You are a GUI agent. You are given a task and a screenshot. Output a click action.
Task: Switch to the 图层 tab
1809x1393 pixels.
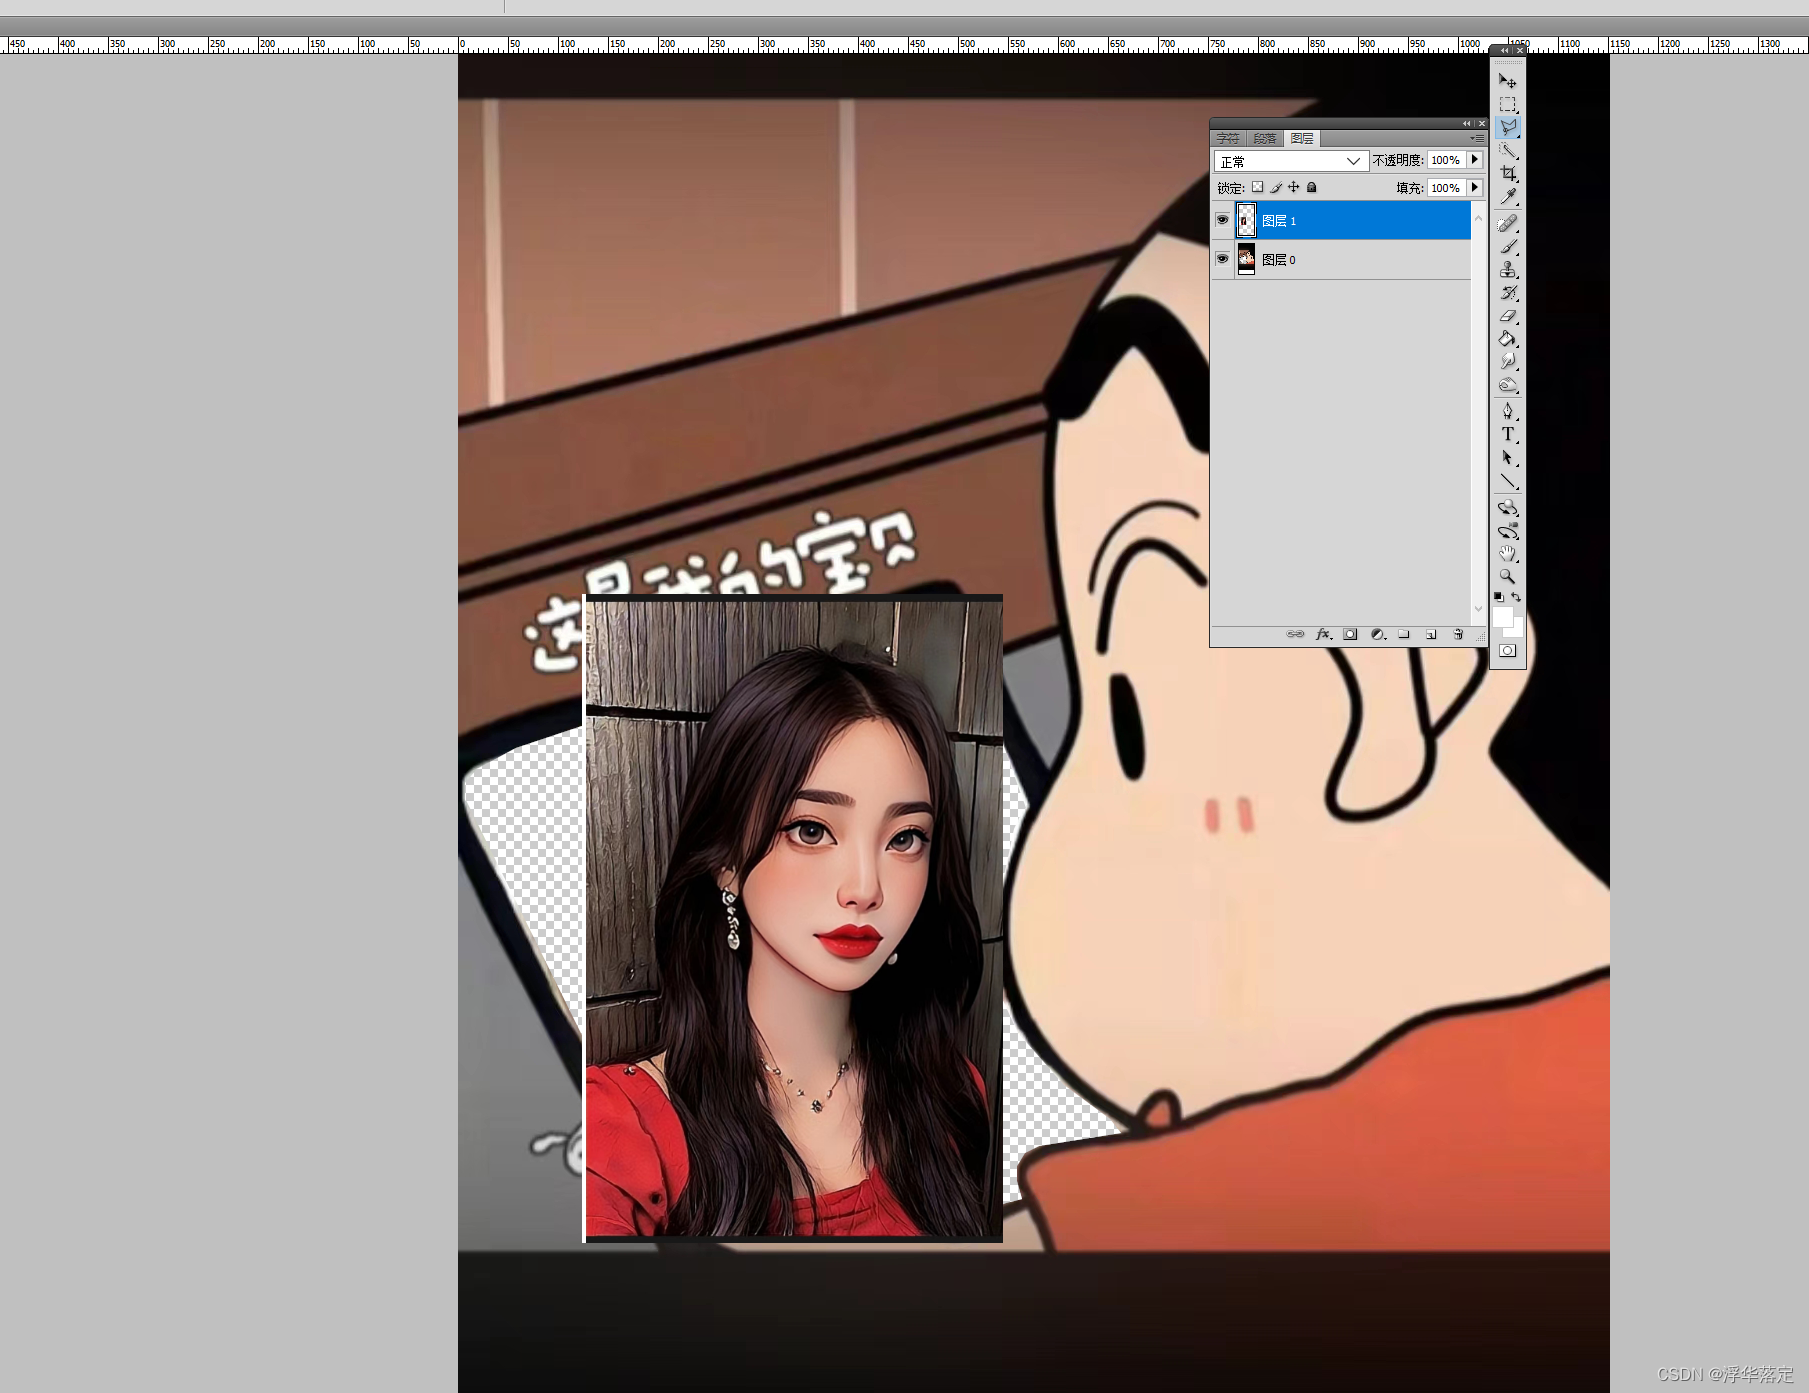pyautogui.click(x=1302, y=138)
